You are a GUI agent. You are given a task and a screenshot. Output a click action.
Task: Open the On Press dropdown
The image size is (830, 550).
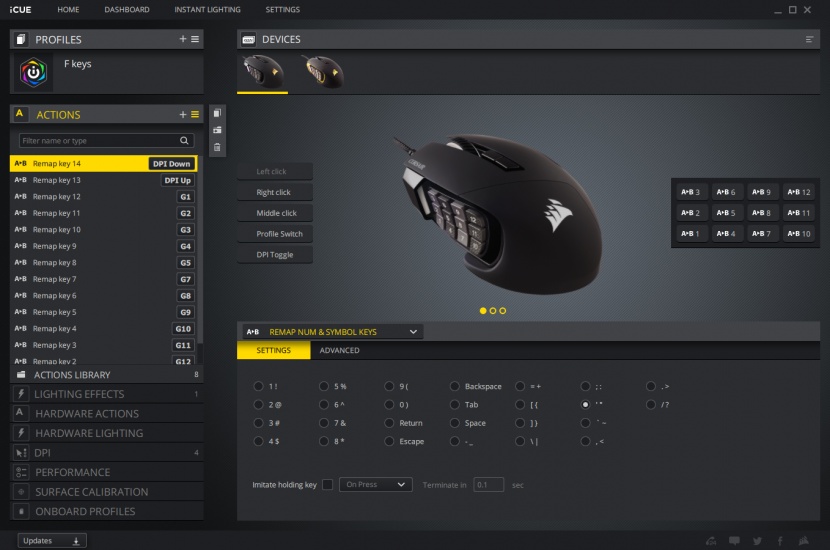click(375, 484)
